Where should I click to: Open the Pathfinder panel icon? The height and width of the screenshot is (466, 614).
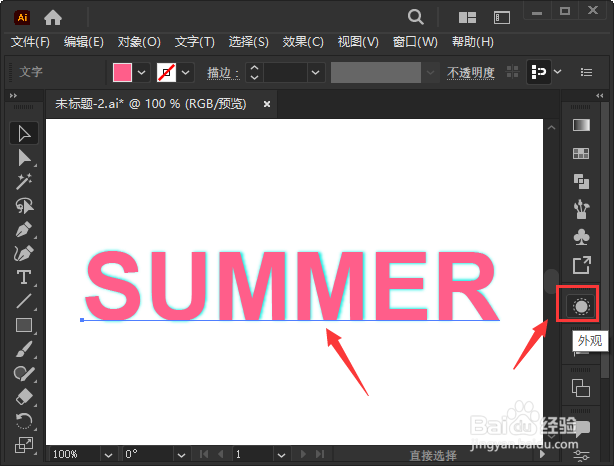point(581,181)
